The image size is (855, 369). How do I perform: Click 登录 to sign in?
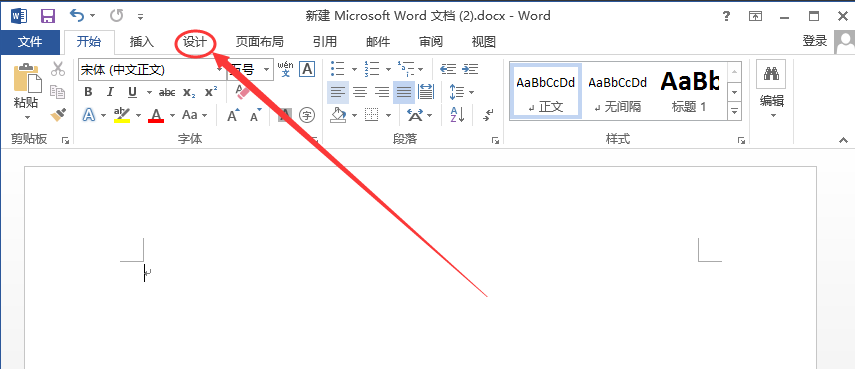pos(815,40)
